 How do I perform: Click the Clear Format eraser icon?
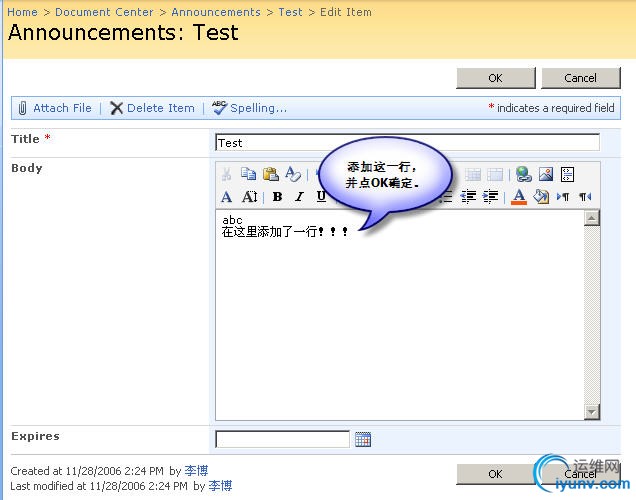coord(293,174)
